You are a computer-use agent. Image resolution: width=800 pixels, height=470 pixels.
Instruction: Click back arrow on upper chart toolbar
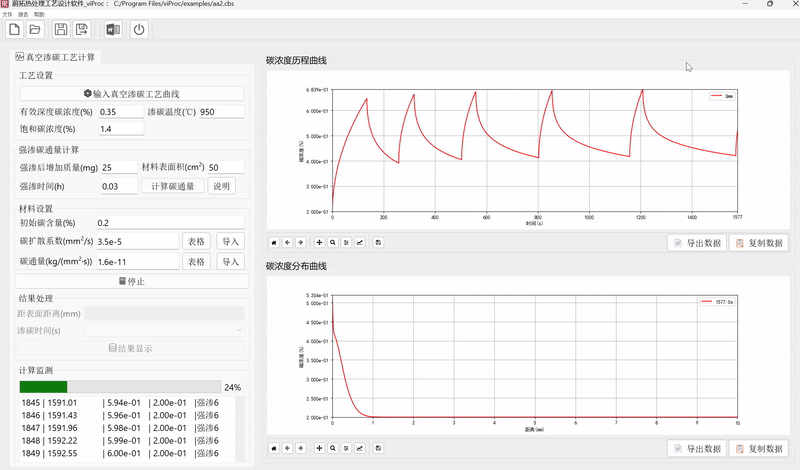point(287,242)
